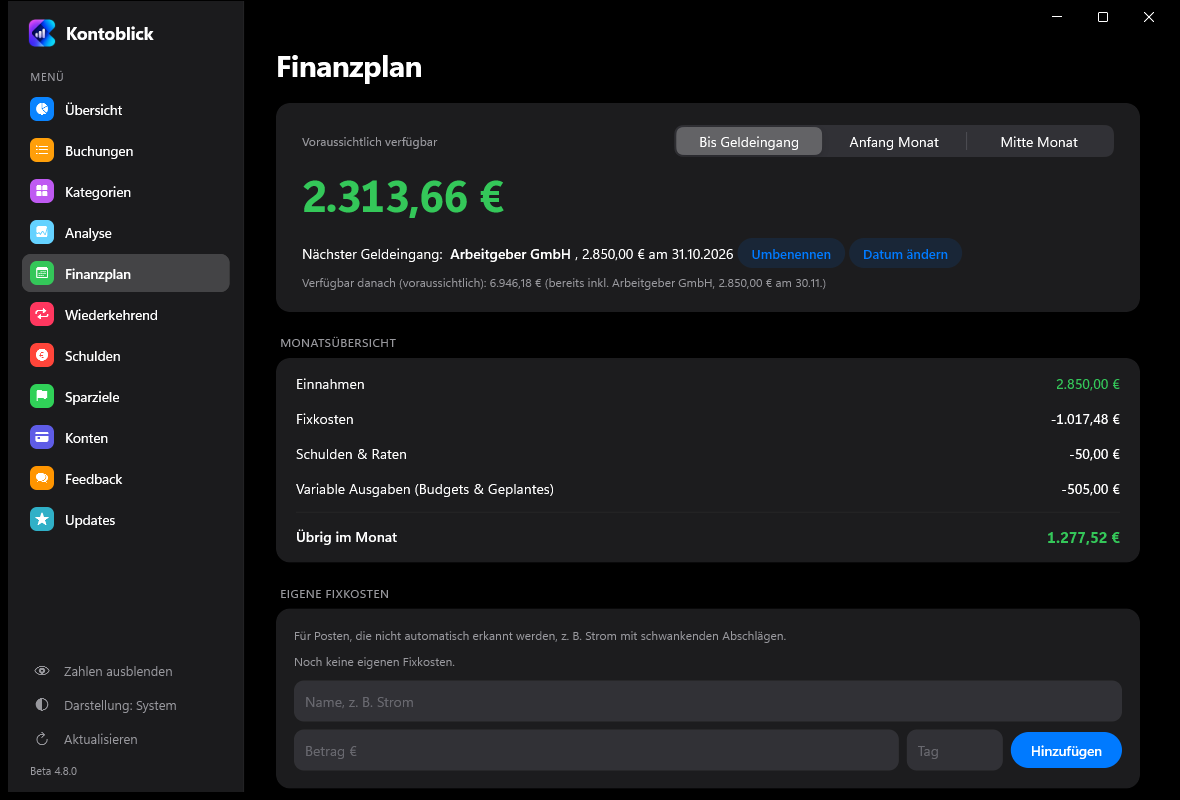Open the Buchungen menu entry

click(126, 151)
